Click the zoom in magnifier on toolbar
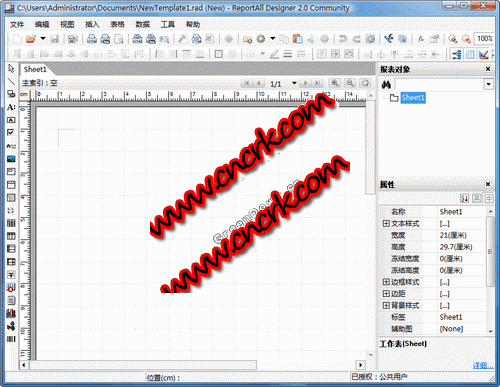Screen dimensions: 500x387 pyautogui.click(x=452, y=39)
